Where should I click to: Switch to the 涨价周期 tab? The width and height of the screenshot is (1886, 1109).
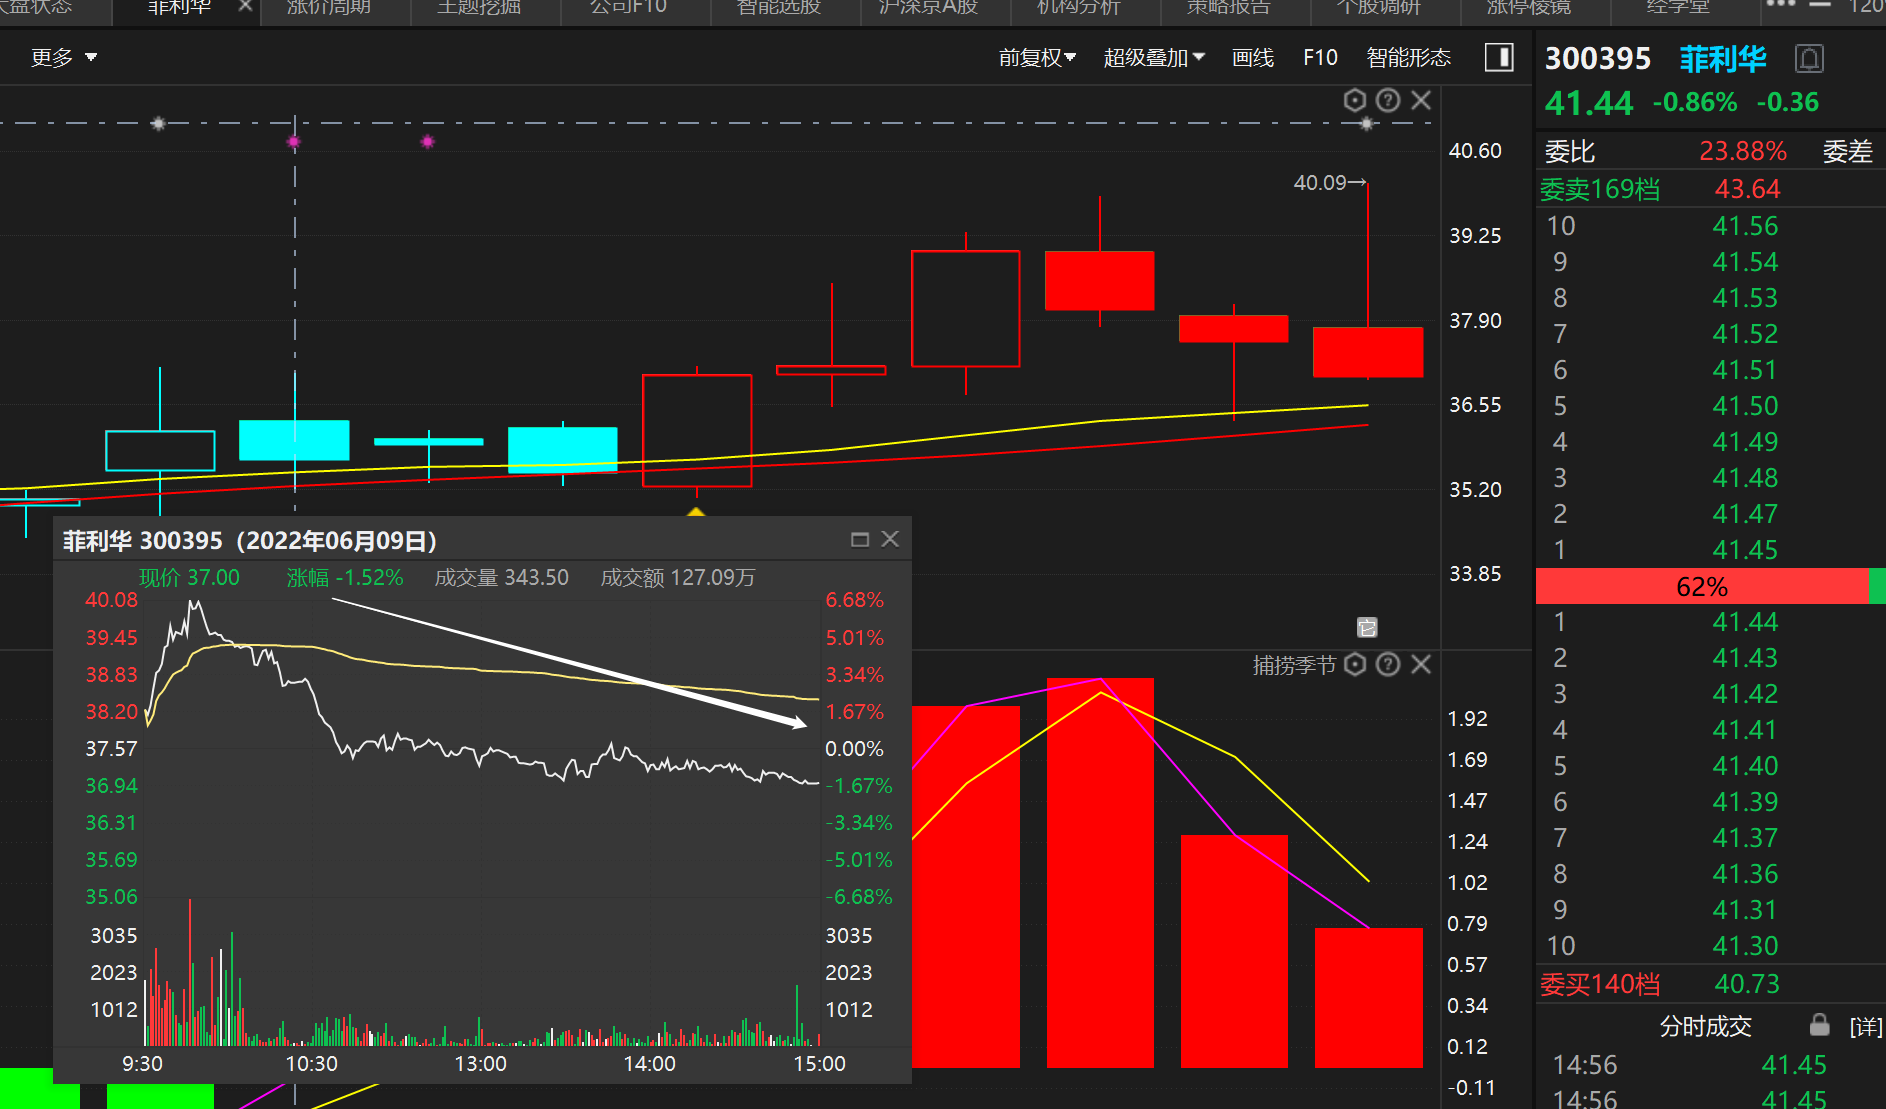coord(329,7)
